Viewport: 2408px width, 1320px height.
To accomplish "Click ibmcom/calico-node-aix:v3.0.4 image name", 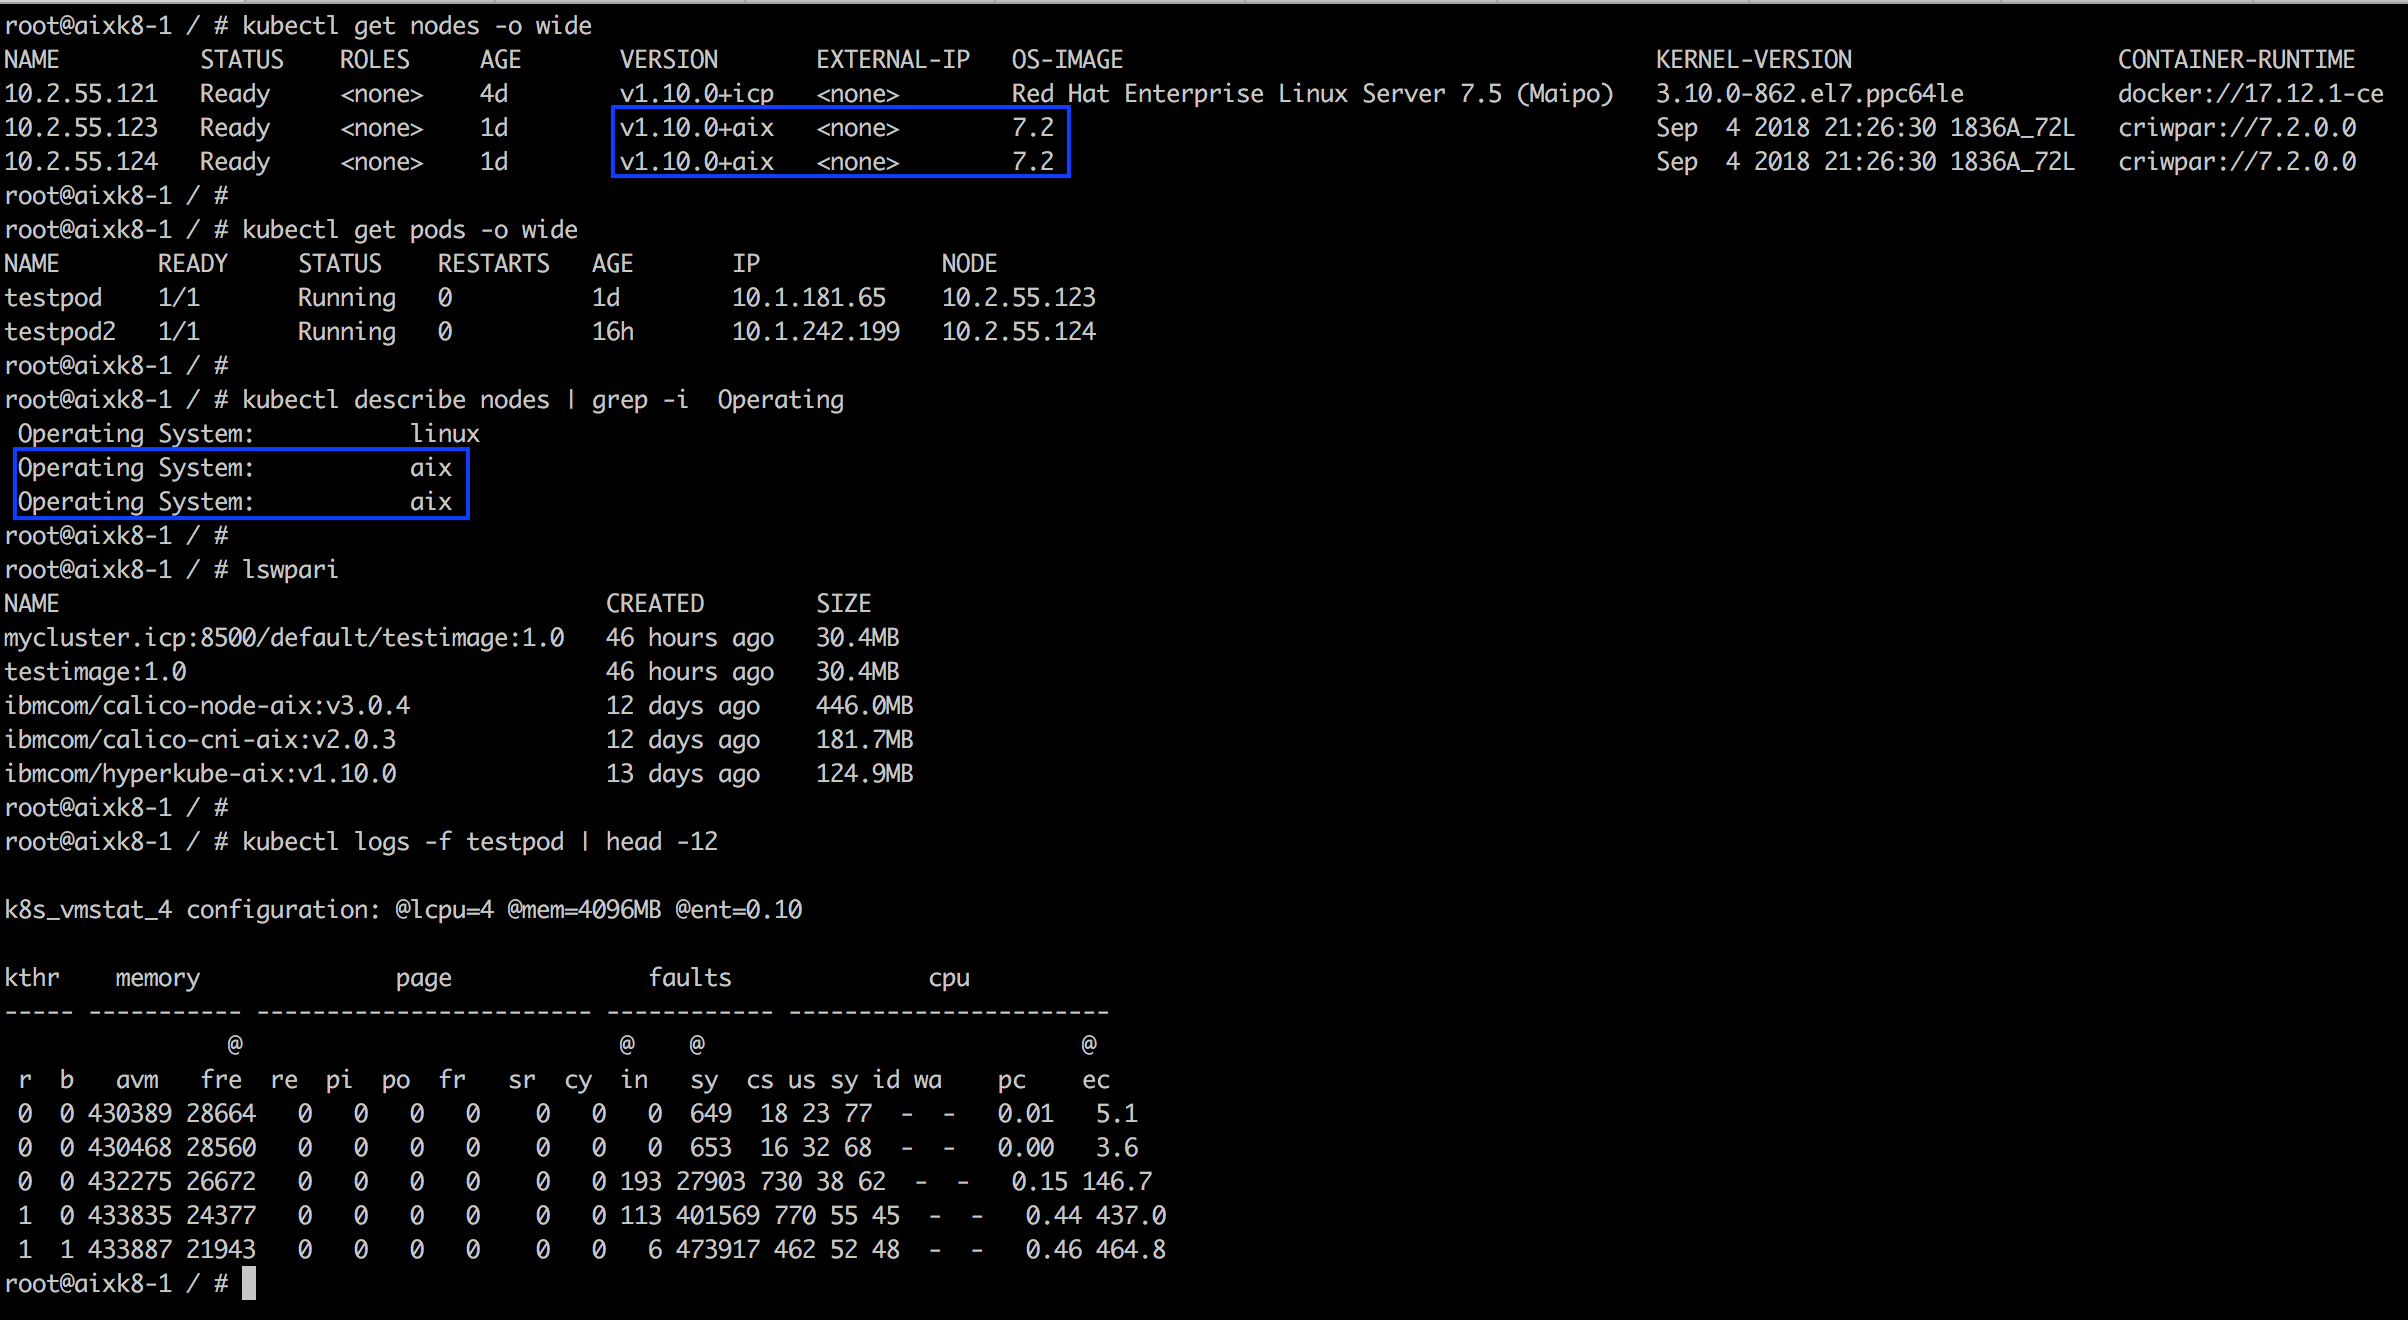I will click(207, 706).
